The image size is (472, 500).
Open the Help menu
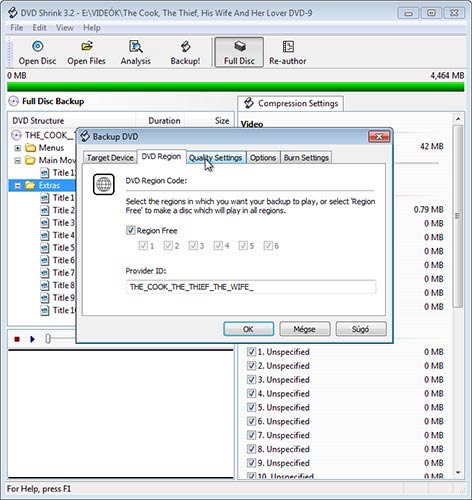click(x=92, y=28)
